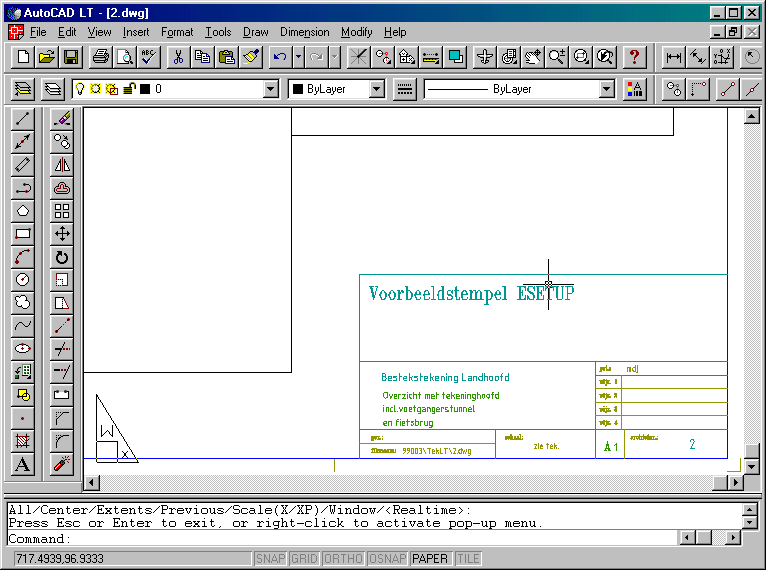Image resolution: width=766 pixels, height=570 pixels.
Task: Toggle PAPER space in the status bar
Action: (x=430, y=558)
